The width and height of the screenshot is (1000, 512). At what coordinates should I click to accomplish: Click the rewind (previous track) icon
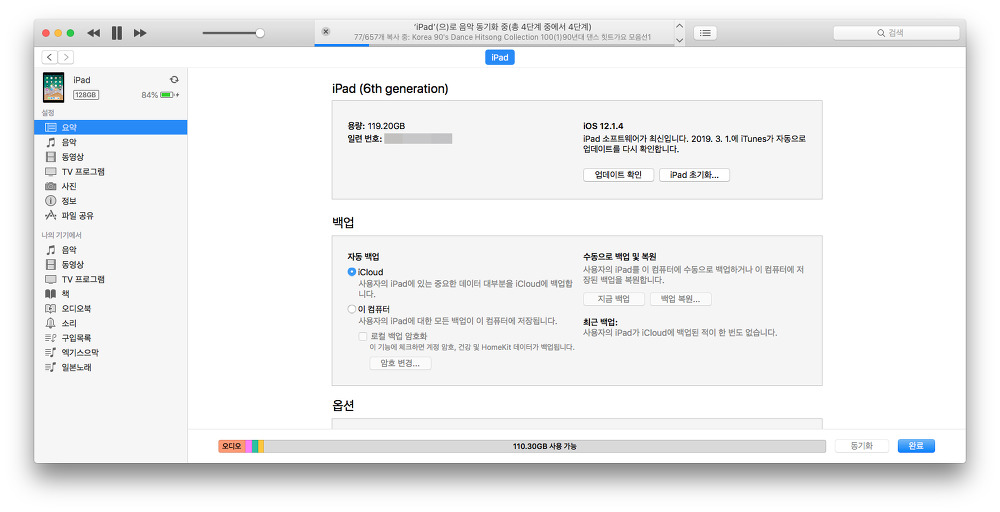93,33
